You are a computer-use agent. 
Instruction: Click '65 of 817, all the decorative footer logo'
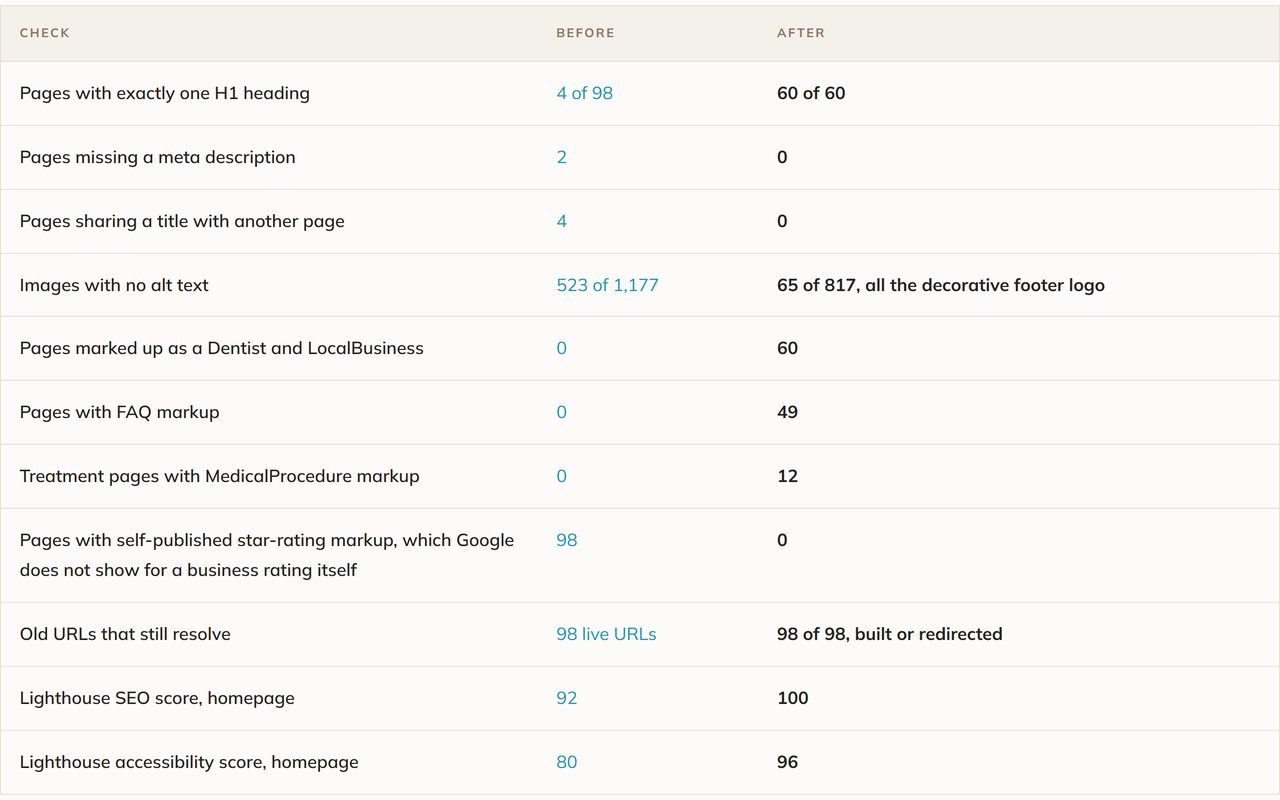point(941,285)
